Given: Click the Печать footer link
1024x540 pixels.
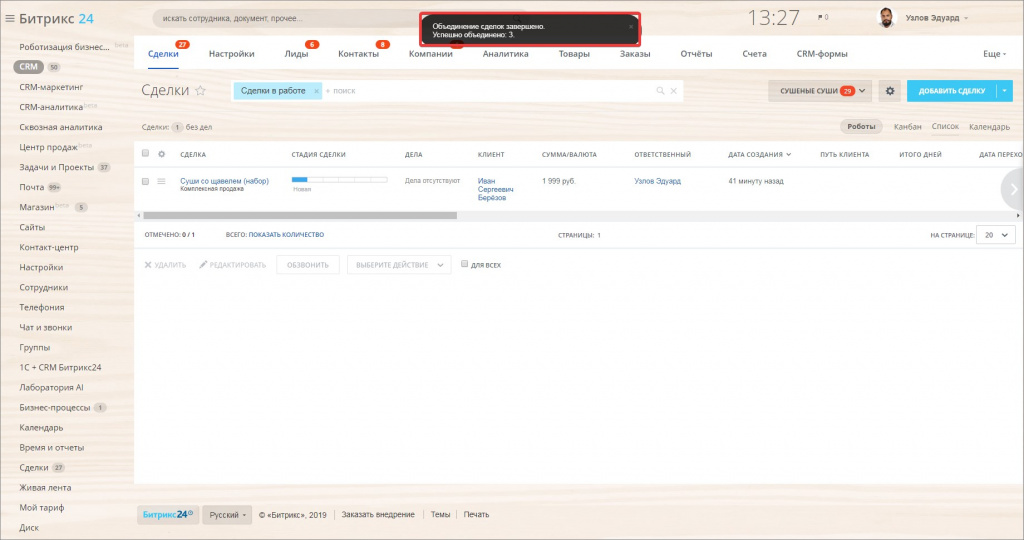Looking at the screenshot, I should point(476,515).
